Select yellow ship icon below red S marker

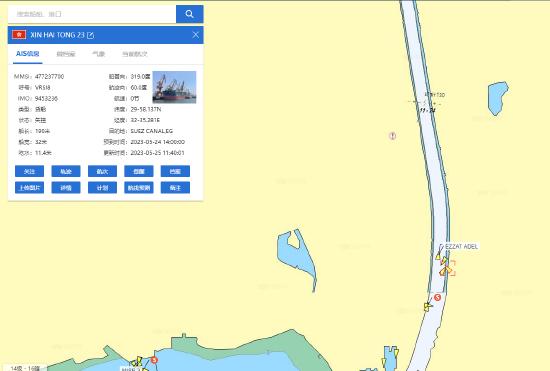point(428,307)
